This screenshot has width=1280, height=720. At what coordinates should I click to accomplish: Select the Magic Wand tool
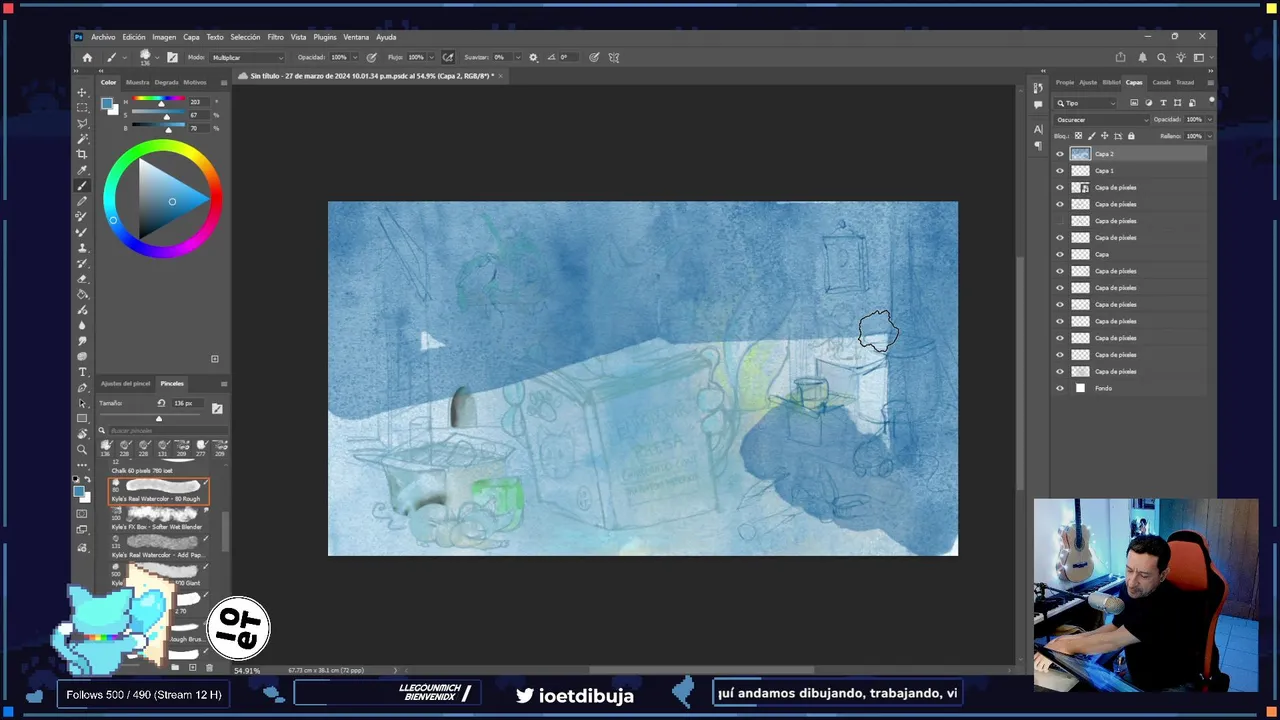pyautogui.click(x=82, y=139)
